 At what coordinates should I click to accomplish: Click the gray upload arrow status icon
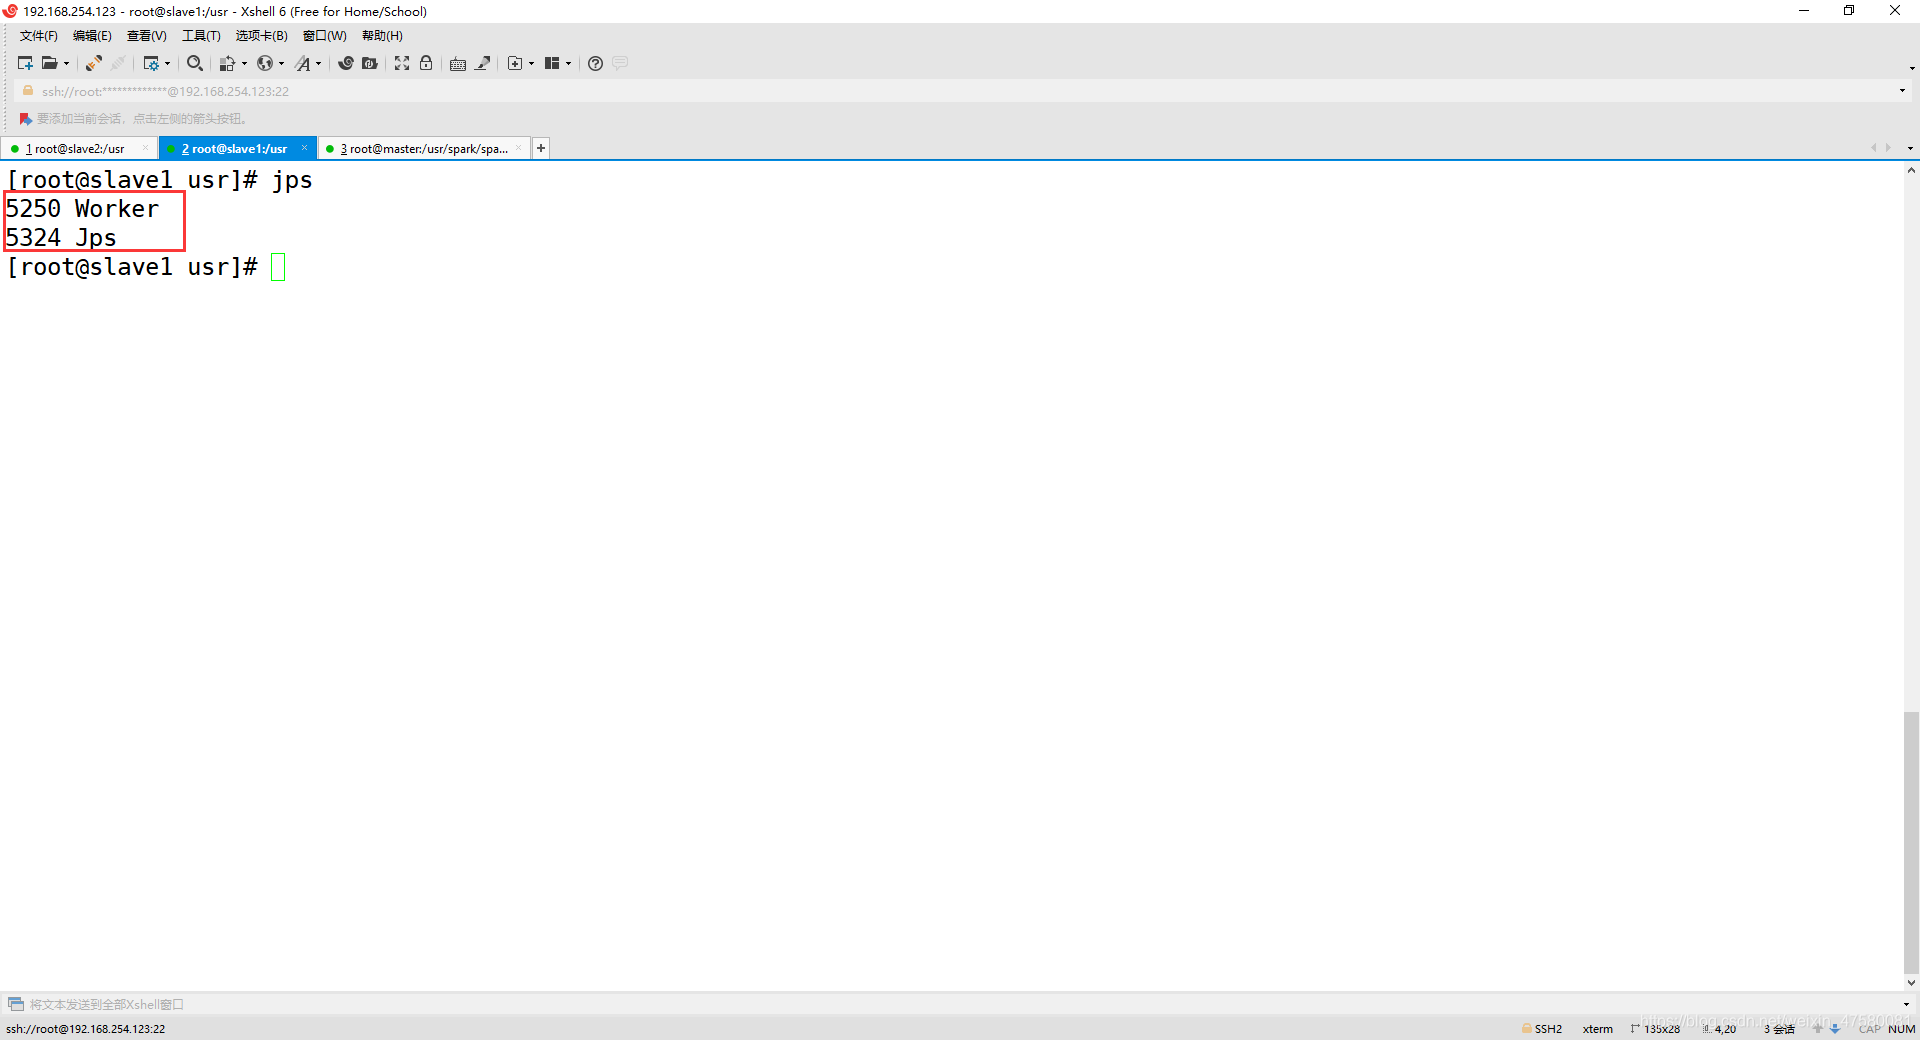pyautogui.click(x=1817, y=1028)
